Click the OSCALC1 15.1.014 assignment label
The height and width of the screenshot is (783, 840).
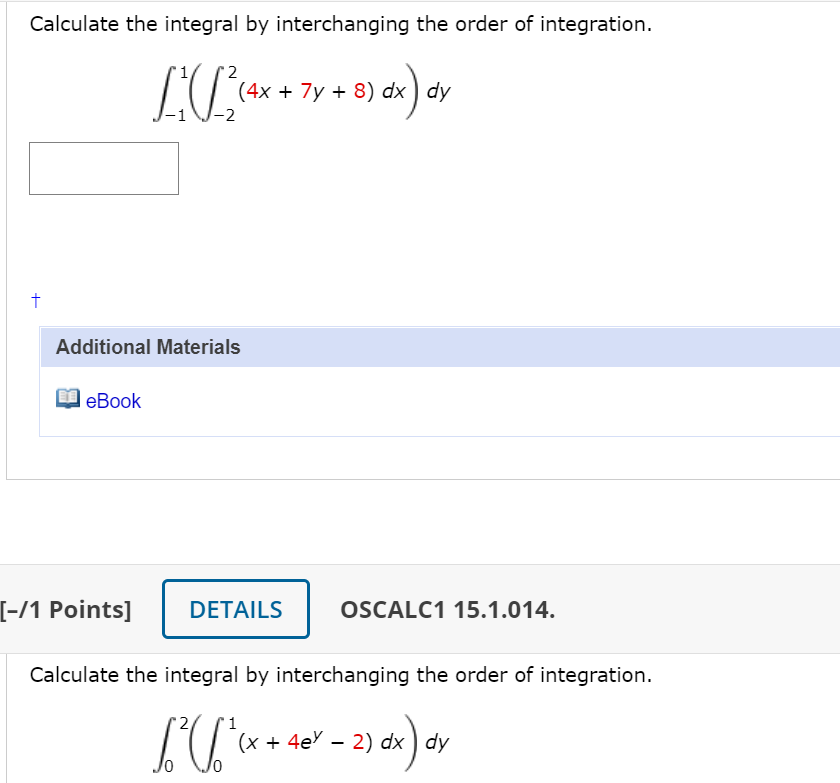[x=446, y=609]
